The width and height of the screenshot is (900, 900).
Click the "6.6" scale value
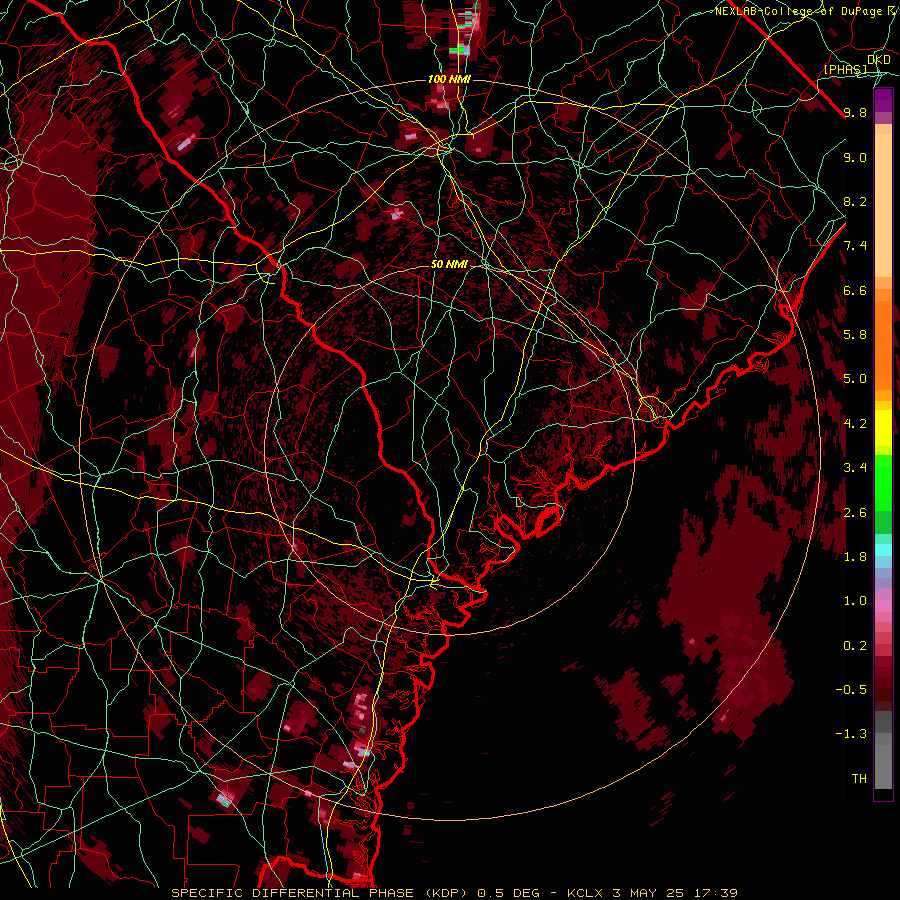coord(855,290)
